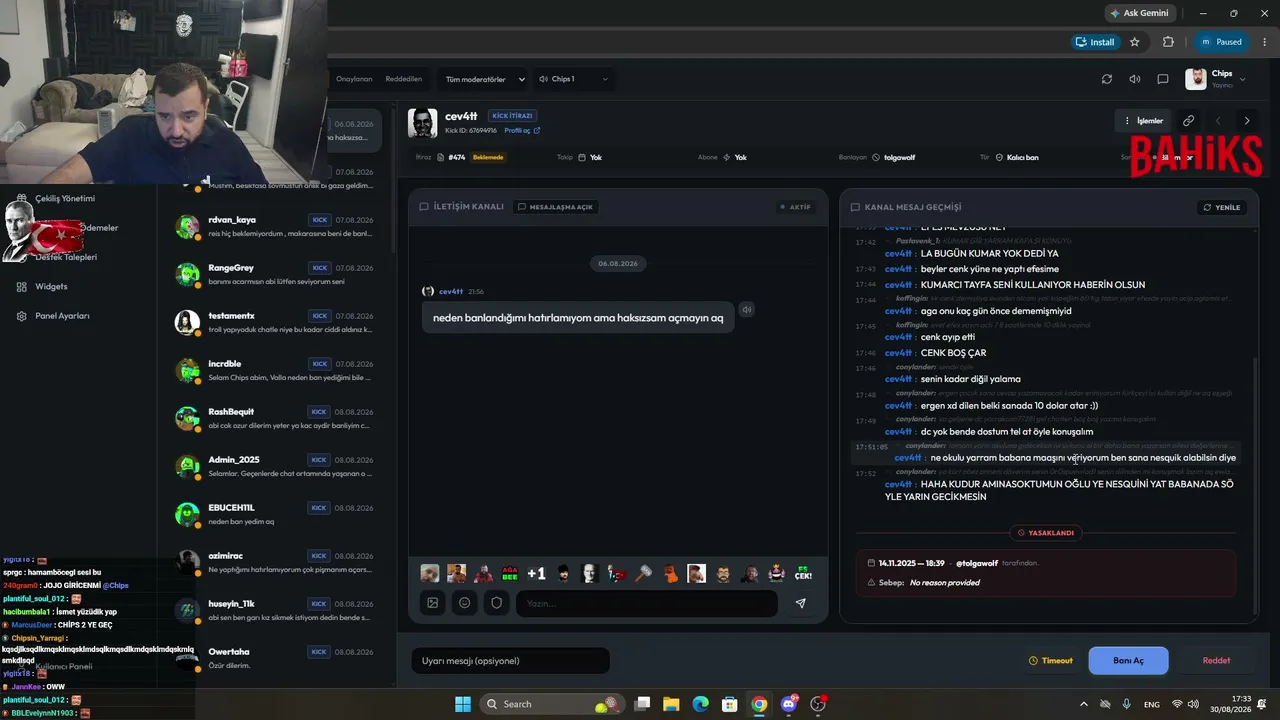The width and height of the screenshot is (1280, 720).
Task: Select the rdvan_kaya appeal in the list
Action: (274, 226)
